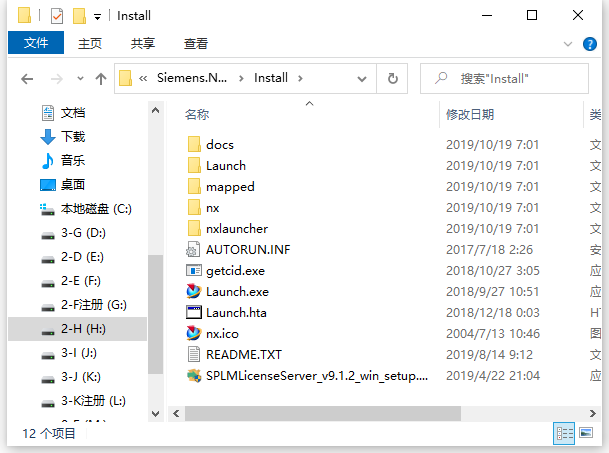Click the SPLMLicenseServer setup file icon
The height and width of the screenshot is (453, 609).
193,375
